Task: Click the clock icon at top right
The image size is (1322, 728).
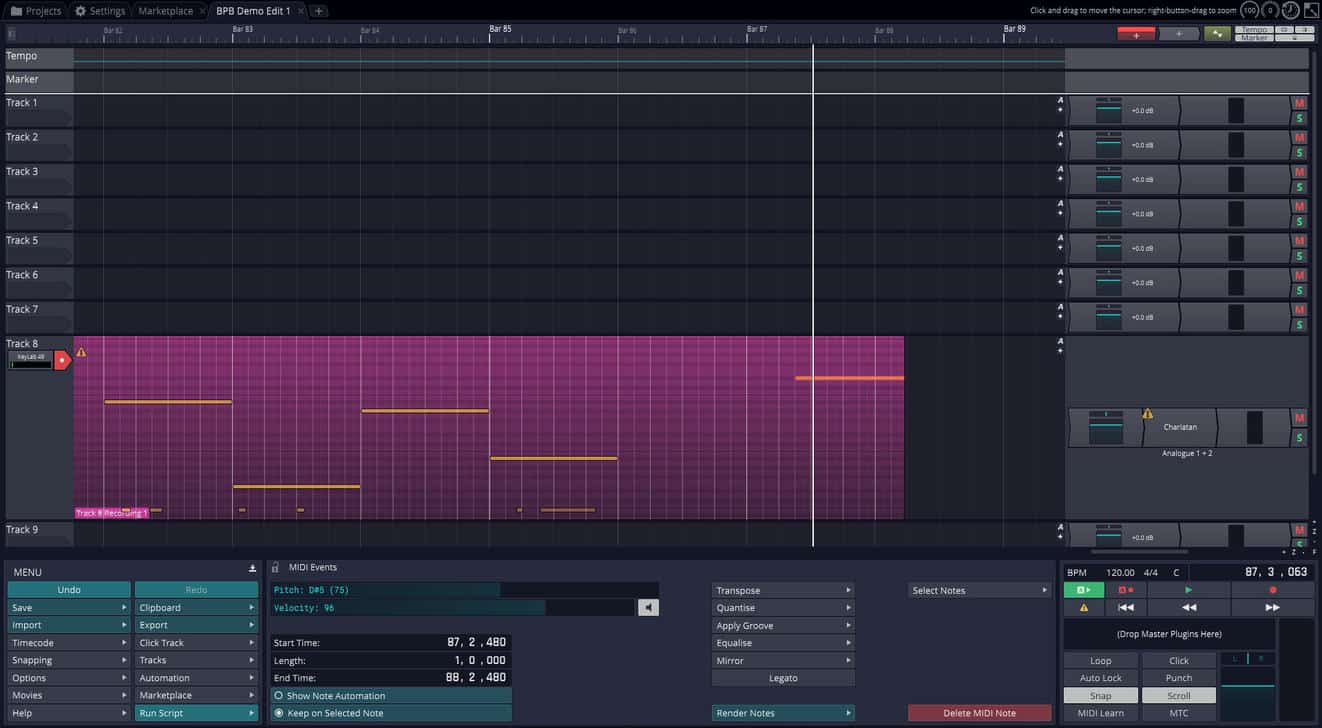Action: coord(1291,10)
